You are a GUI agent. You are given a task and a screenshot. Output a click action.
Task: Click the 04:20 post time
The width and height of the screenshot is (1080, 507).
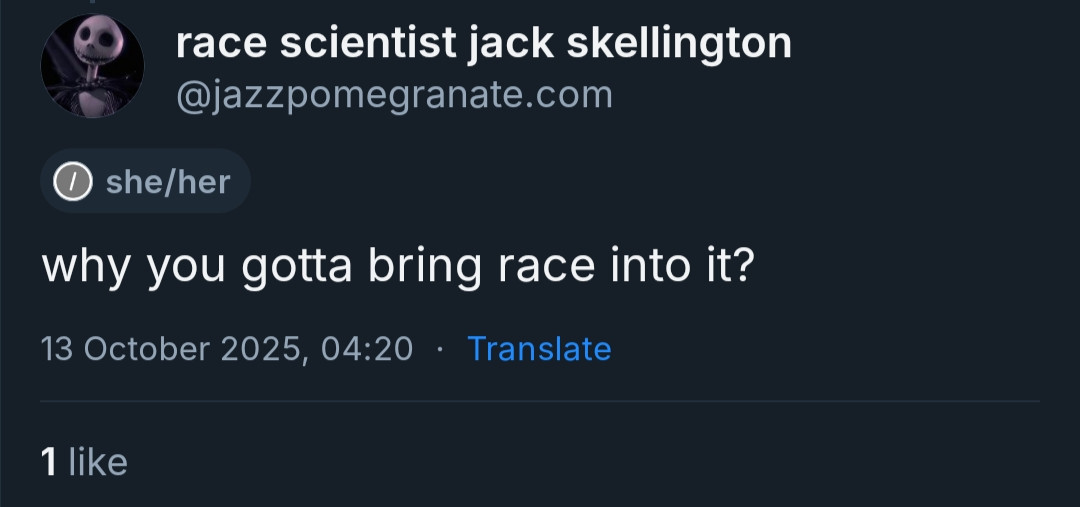[x=368, y=349]
